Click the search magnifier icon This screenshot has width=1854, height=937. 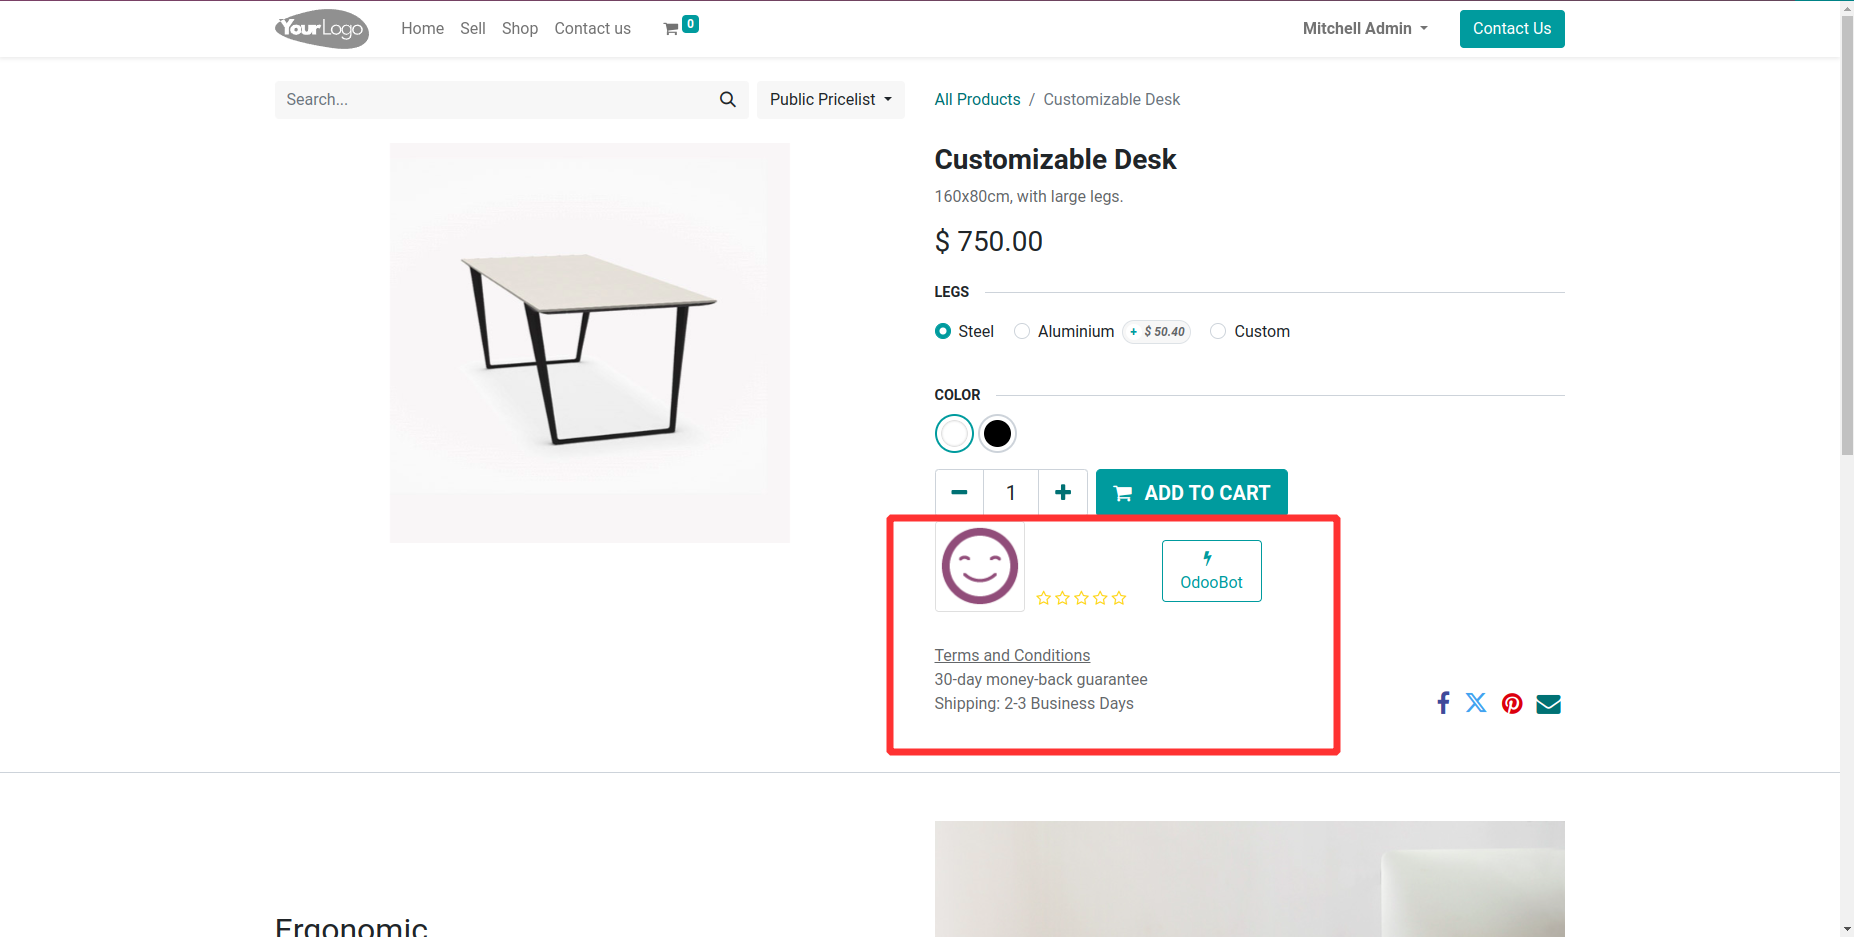pyautogui.click(x=727, y=100)
